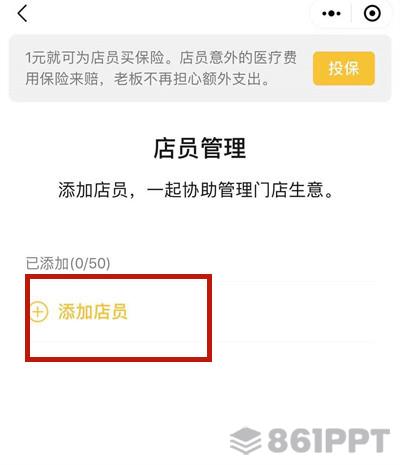Tap the mini program close circle icon
The width and height of the screenshot is (400, 465).
pyautogui.click(x=372, y=14)
